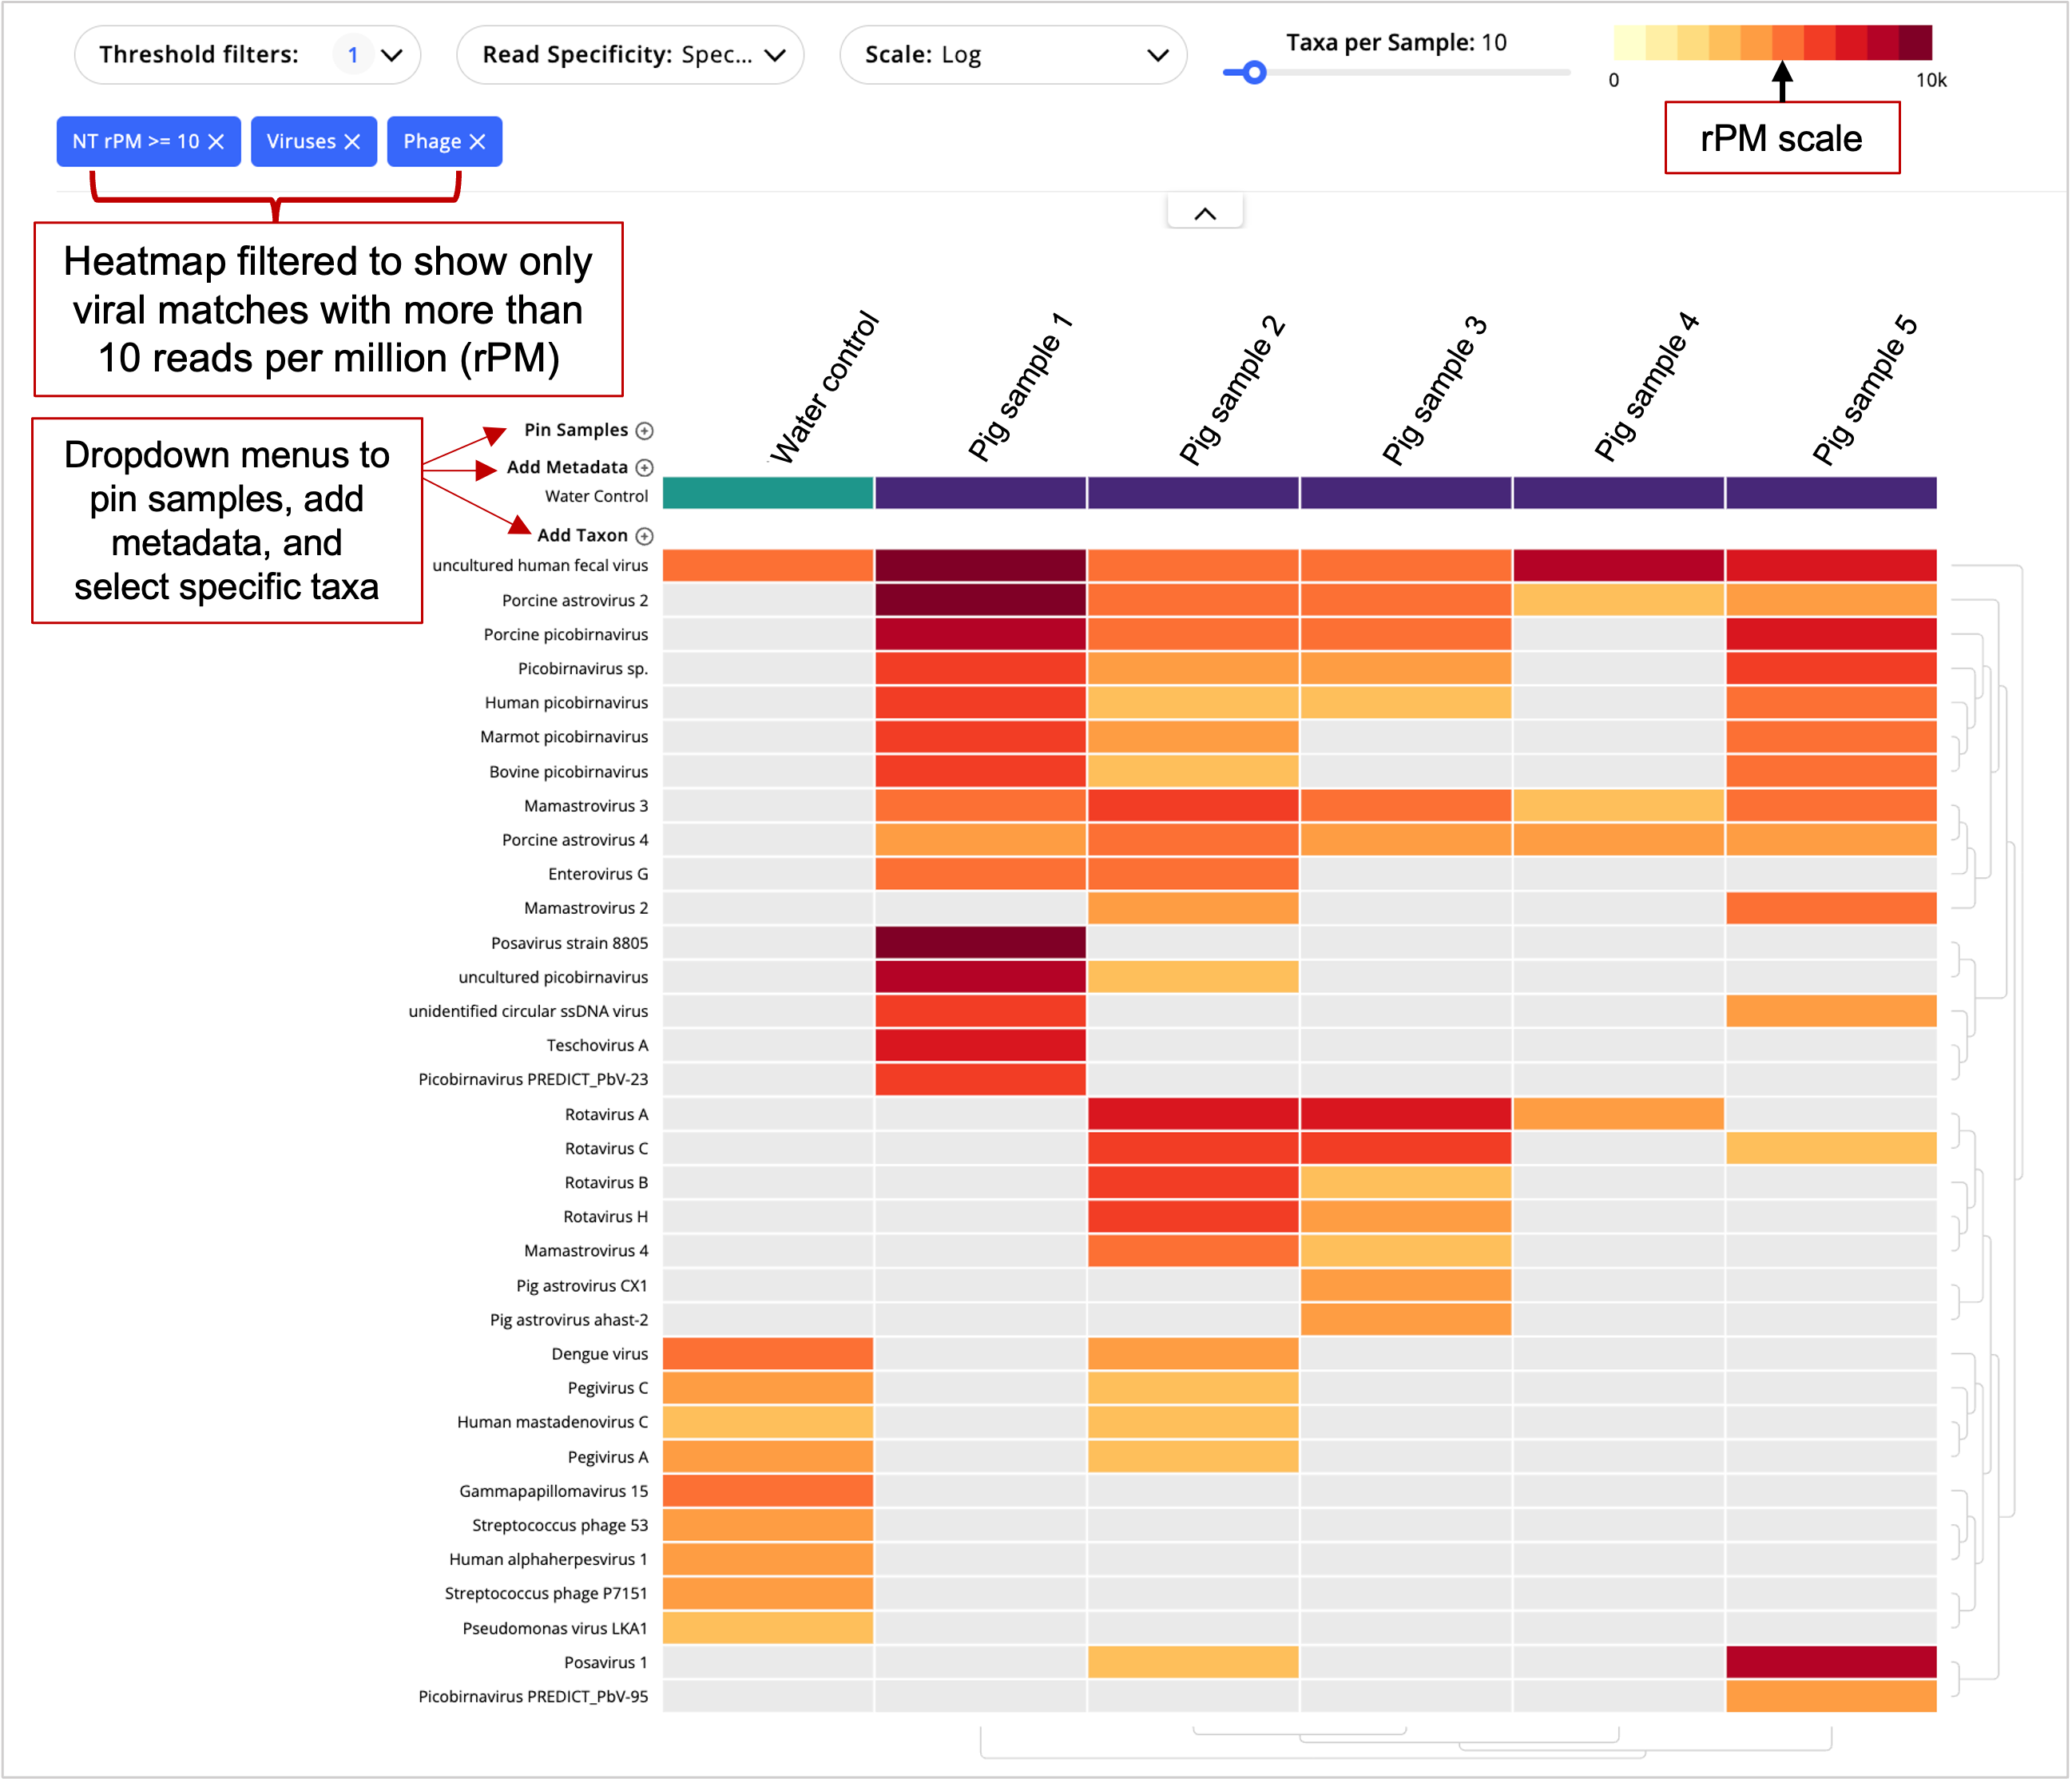
Task: Click the Dengue virus row label
Action: point(600,1353)
